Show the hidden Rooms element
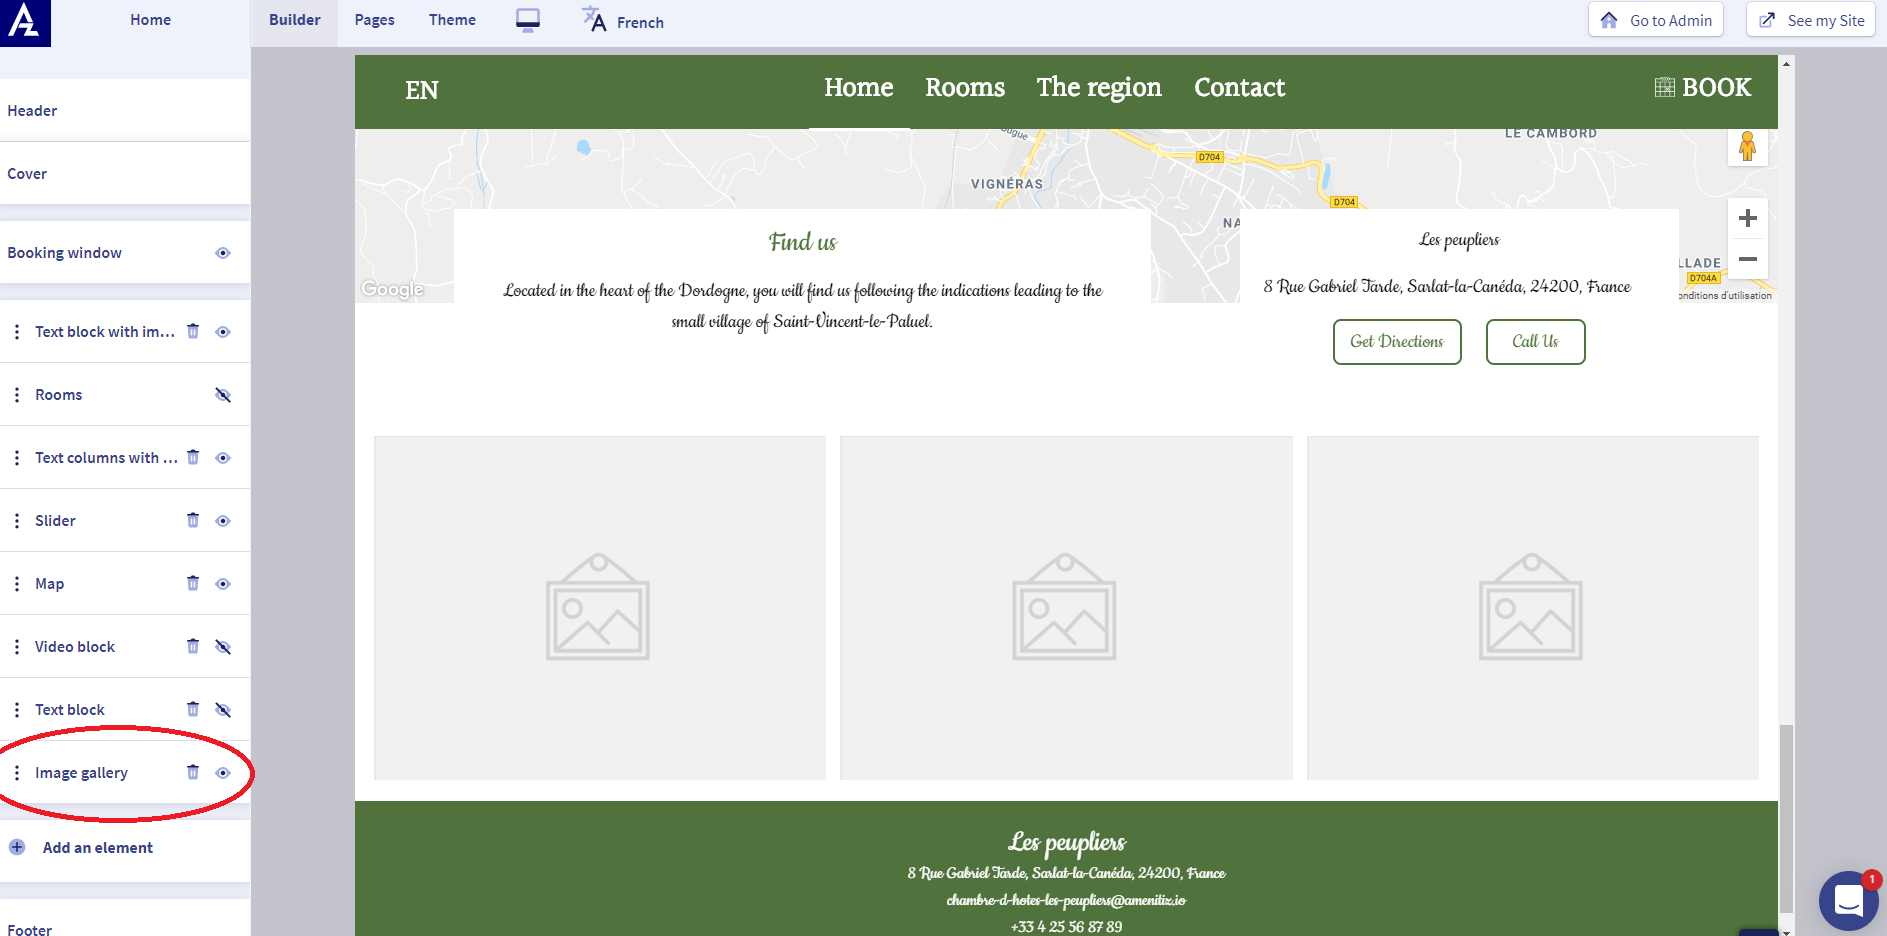1887x936 pixels. 223,395
